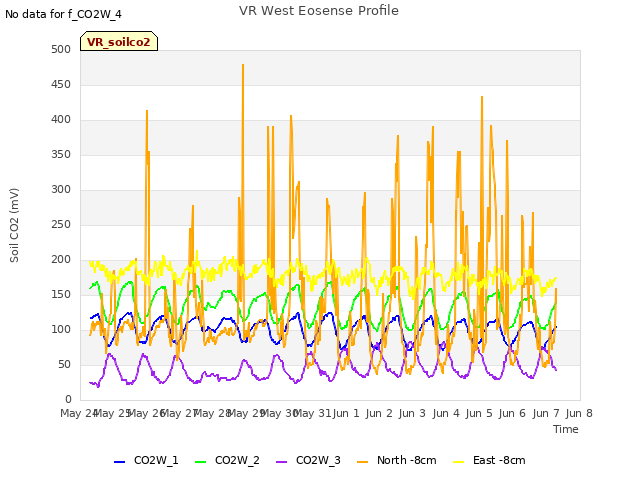Click the 100 y-axis tick label
640x480 pixels.
(61, 329)
